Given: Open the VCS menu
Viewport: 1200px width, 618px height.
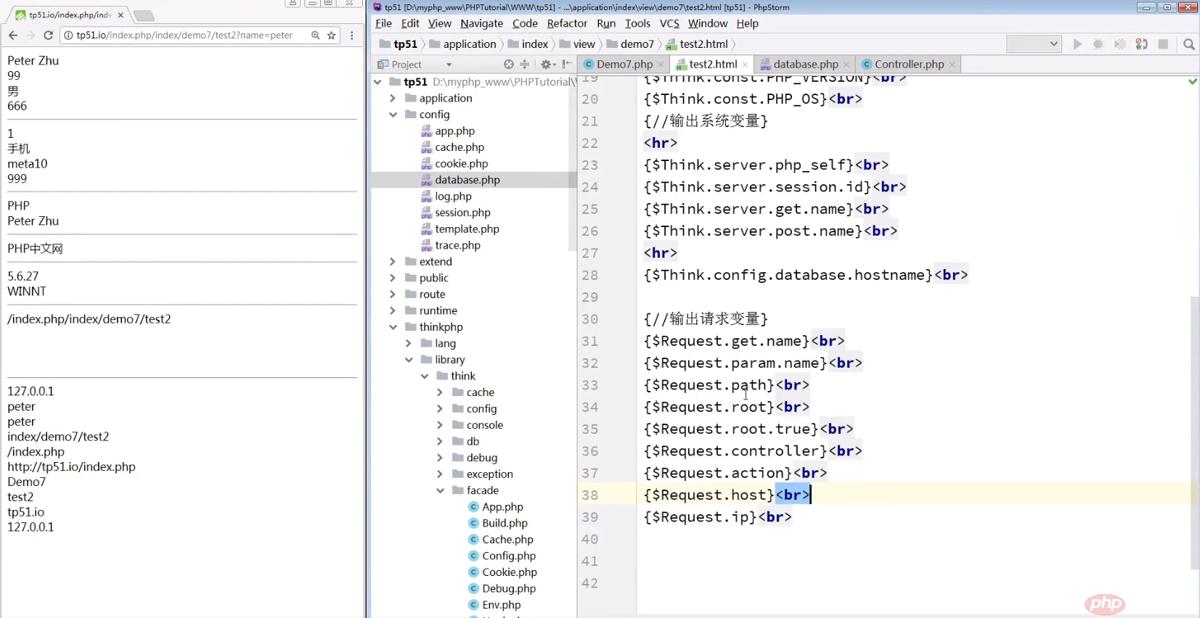Looking at the screenshot, I should (669, 23).
